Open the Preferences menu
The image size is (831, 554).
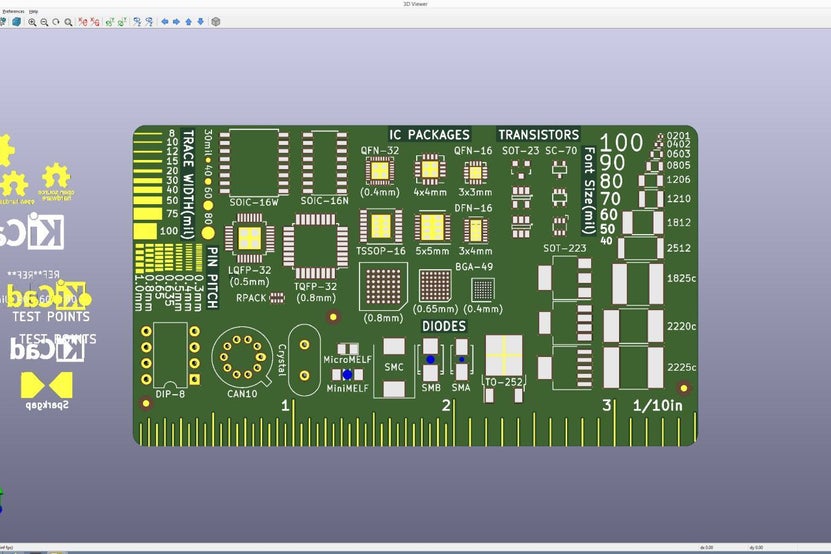point(13,11)
